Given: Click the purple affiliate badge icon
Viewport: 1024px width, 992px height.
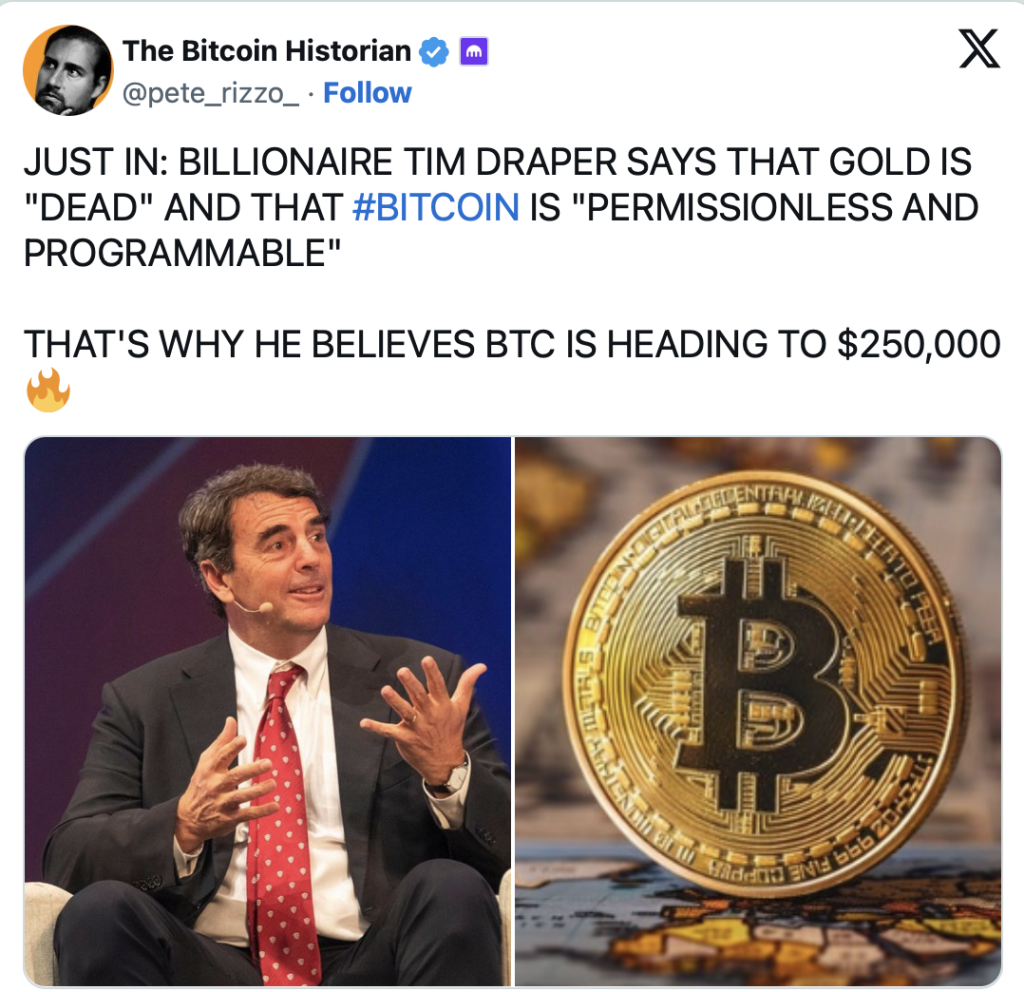Looking at the screenshot, I should 474,52.
